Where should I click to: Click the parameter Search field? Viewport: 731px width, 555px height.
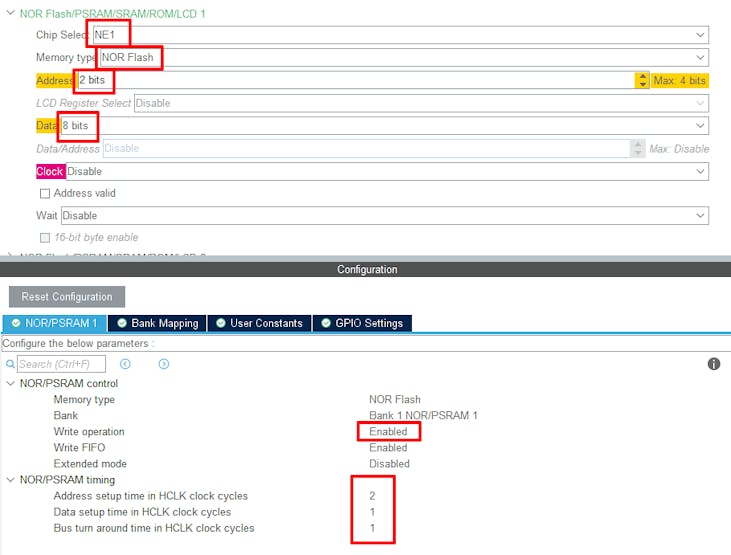(61, 364)
